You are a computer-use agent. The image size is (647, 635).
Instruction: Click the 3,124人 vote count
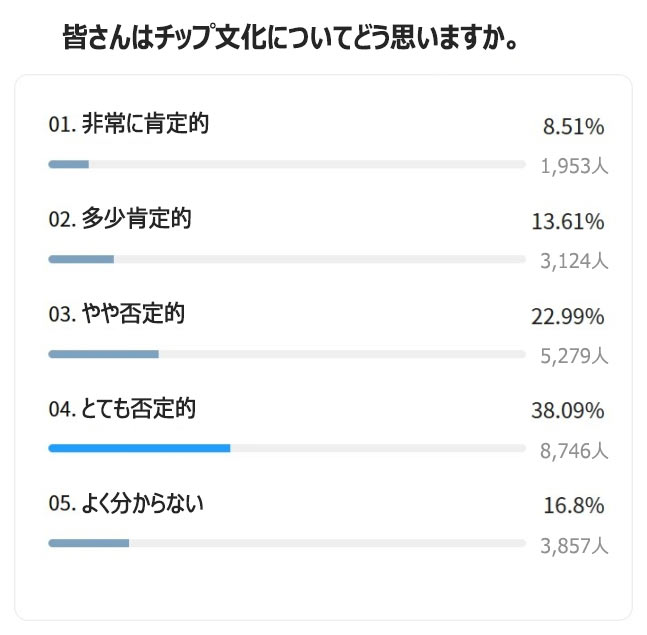click(x=574, y=261)
